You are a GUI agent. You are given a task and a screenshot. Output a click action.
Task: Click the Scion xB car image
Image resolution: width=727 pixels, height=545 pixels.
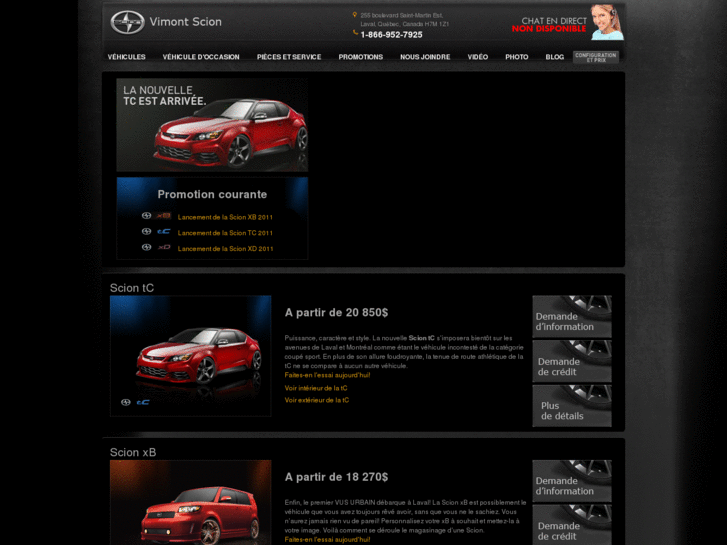coord(191,502)
